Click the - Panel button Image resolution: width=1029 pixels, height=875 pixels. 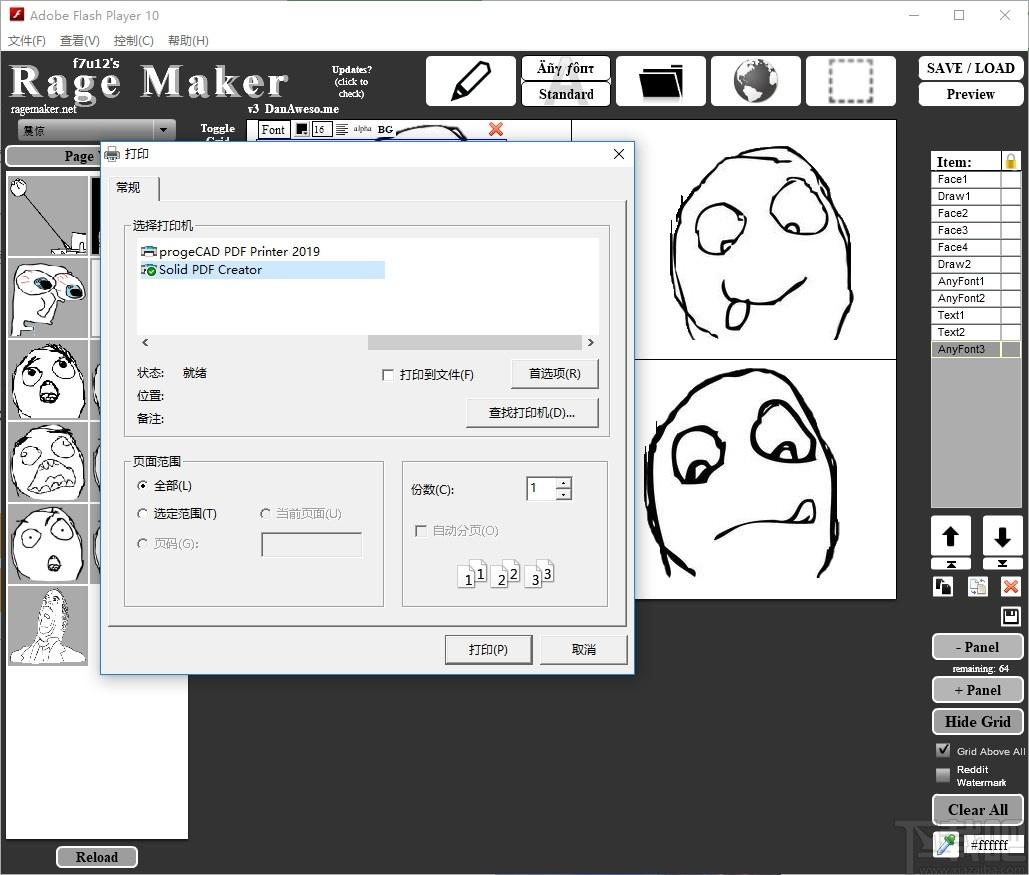[977, 647]
